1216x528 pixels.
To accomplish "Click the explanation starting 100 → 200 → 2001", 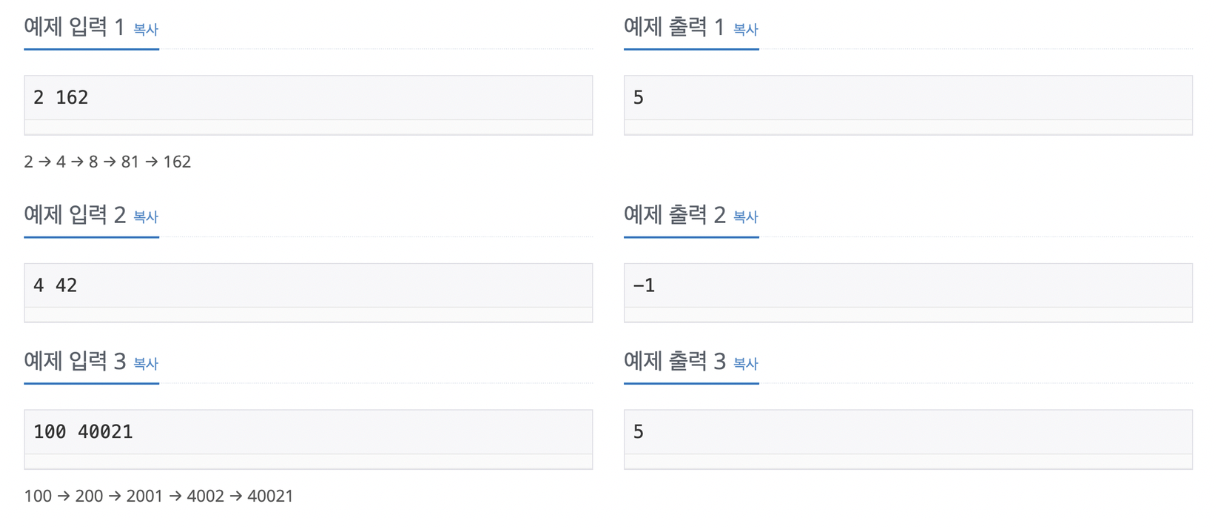I will point(159,496).
